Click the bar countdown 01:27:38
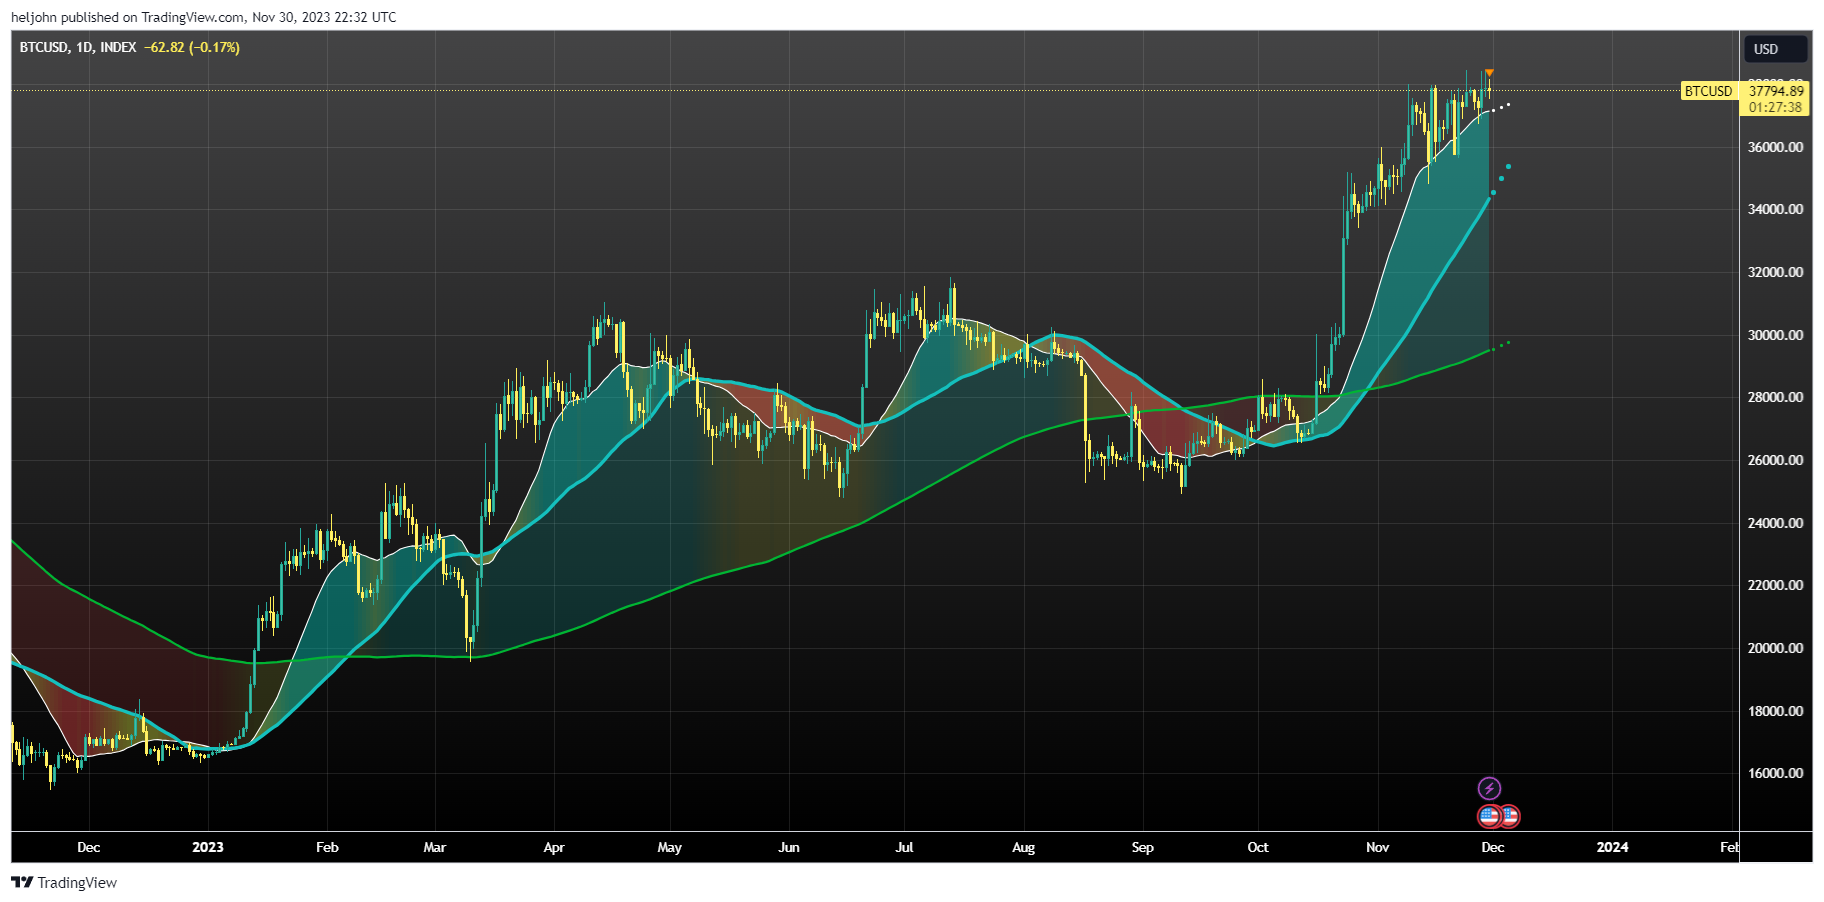Viewport: 1824px width, 902px height. tap(1775, 107)
